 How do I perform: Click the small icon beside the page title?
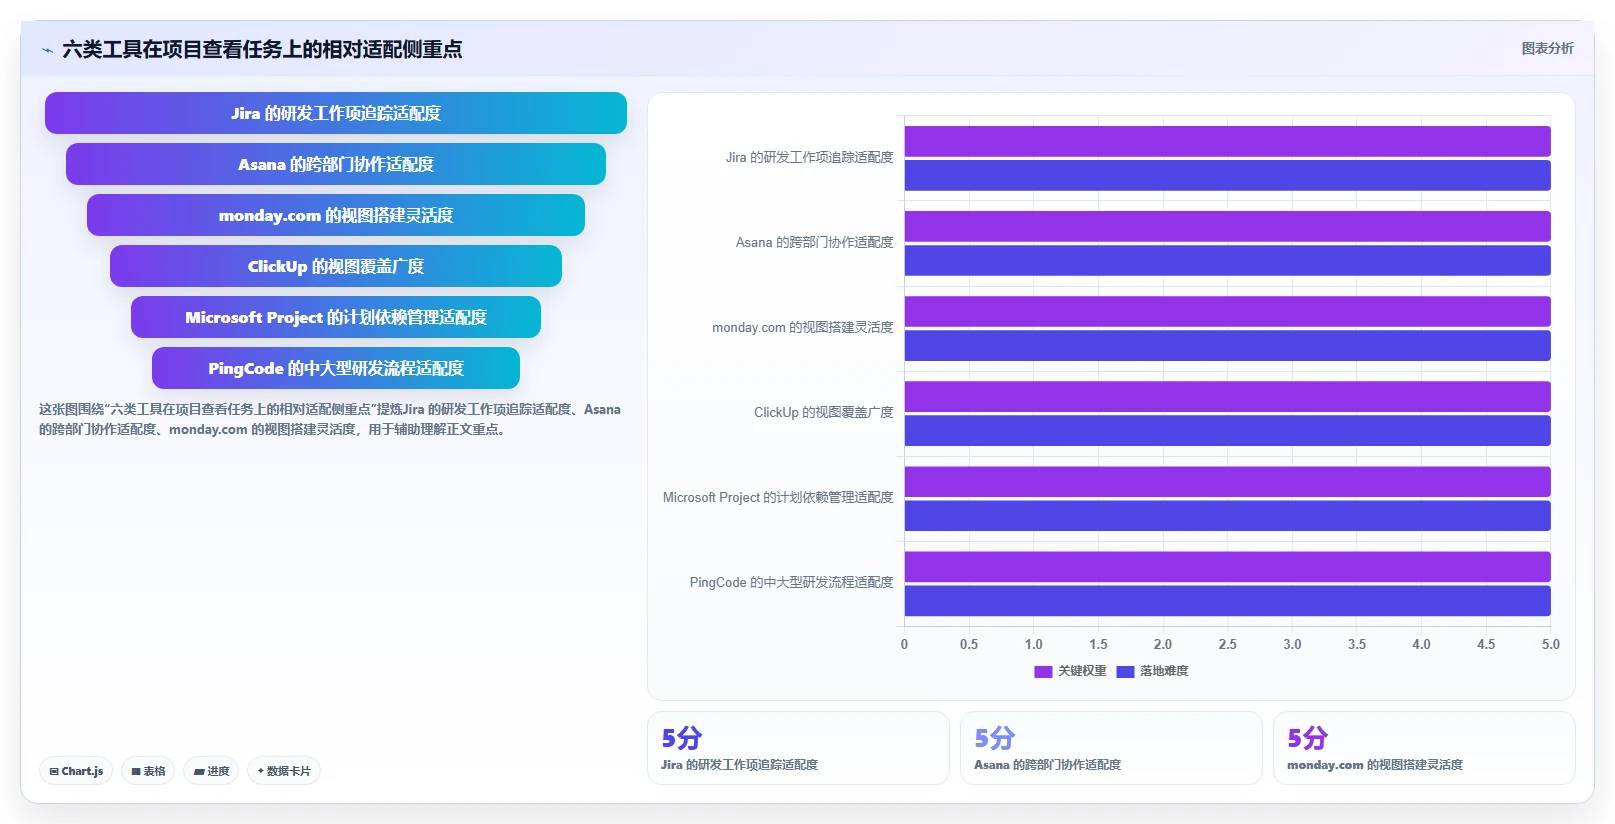(47, 50)
